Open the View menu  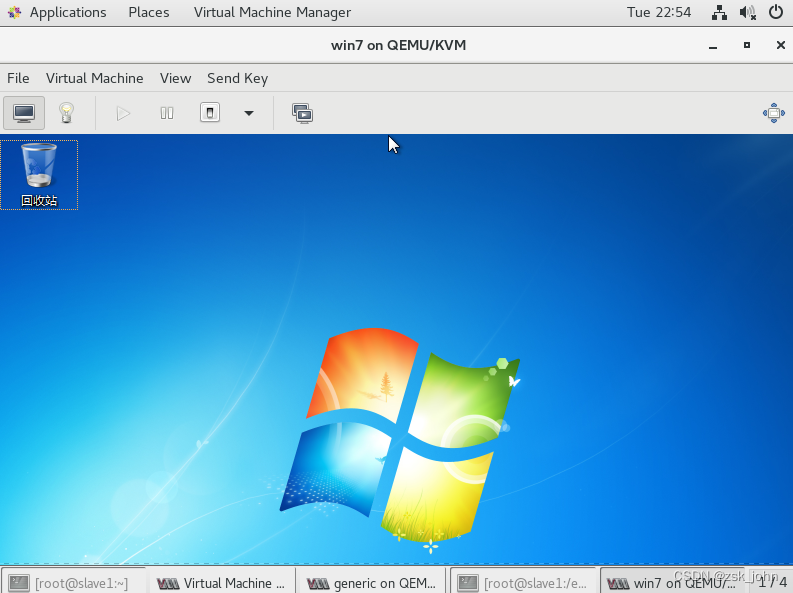click(175, 78)
